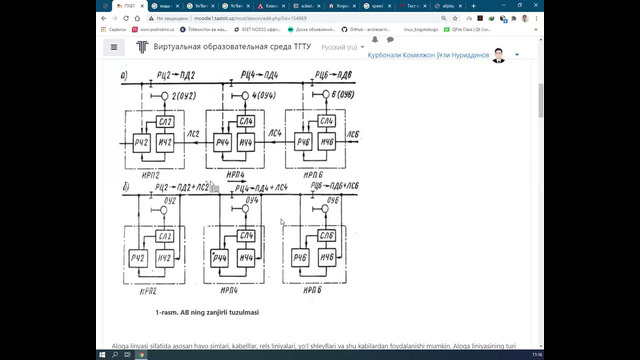Click the caption 1-rasm. AB ning zanjirli tuzulmasi

coord(207,312)
